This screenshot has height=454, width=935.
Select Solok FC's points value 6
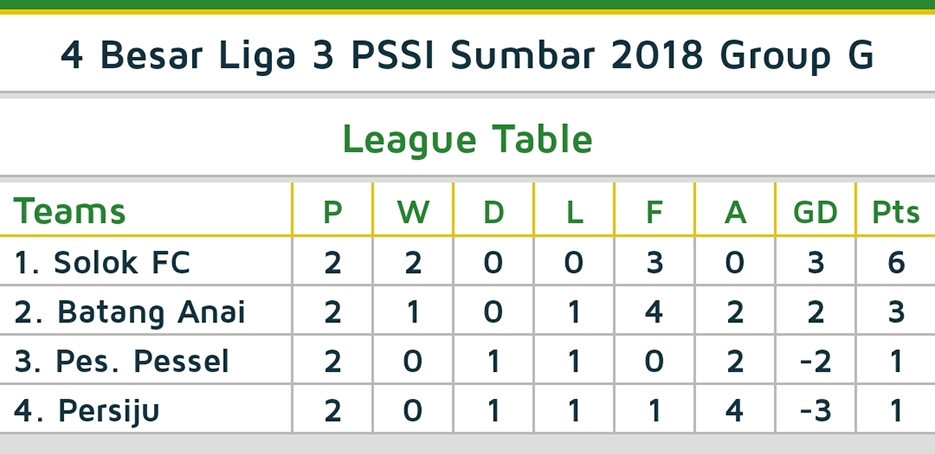(x=895, y=262)
